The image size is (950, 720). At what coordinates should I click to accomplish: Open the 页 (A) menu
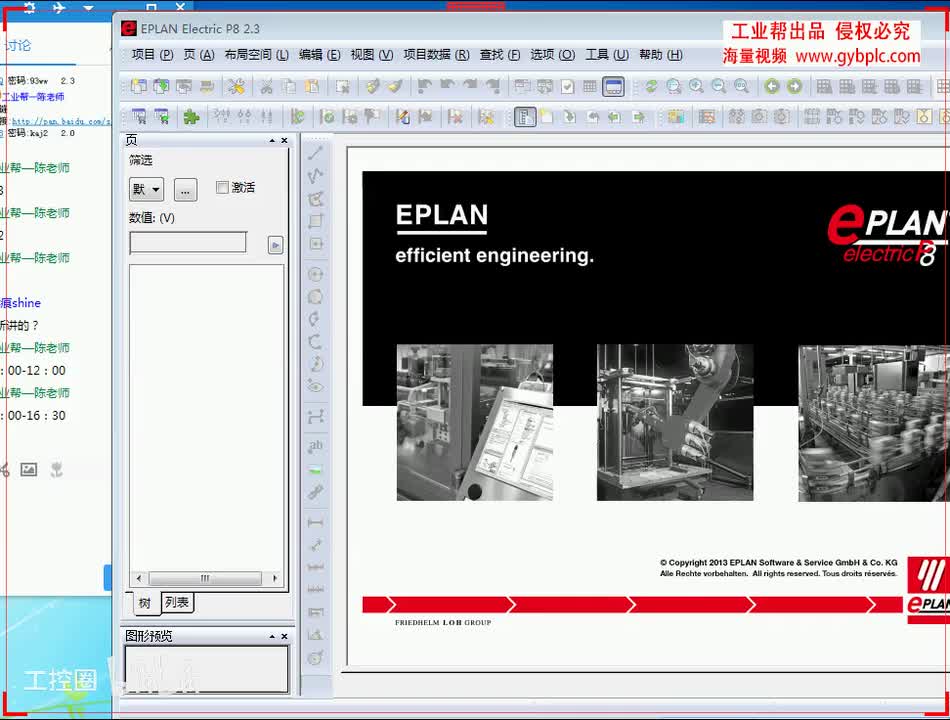pyautogui.click(x=199, y=55)
